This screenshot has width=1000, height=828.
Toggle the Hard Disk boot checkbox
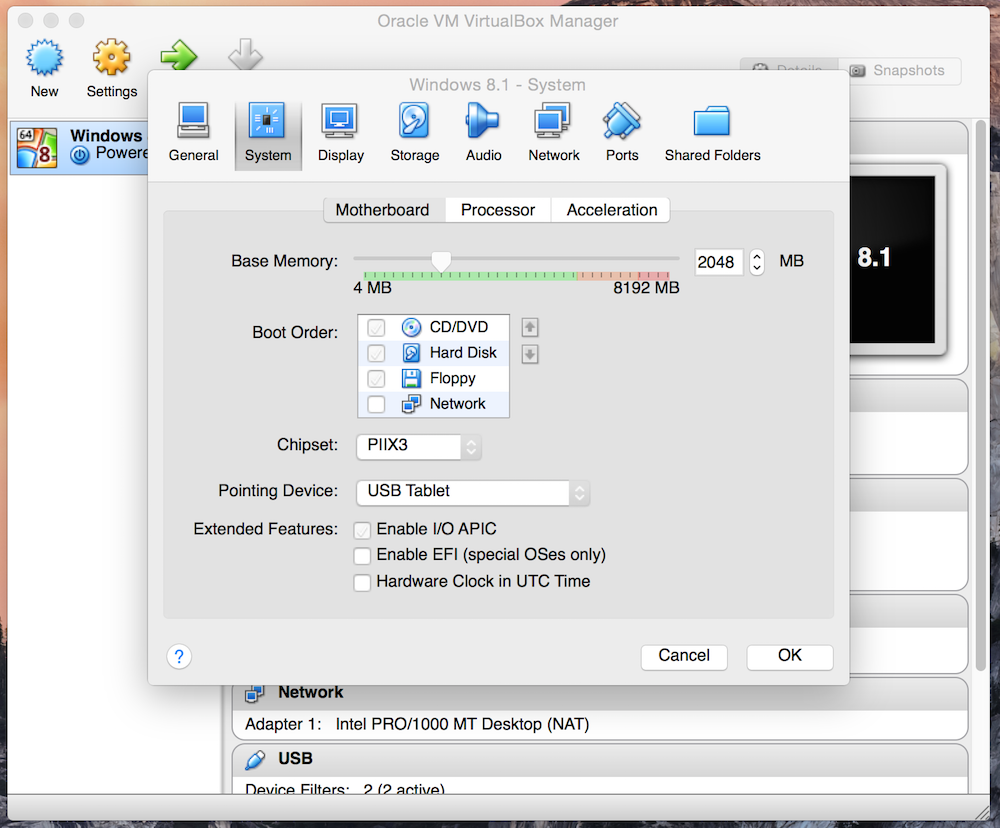376,353
